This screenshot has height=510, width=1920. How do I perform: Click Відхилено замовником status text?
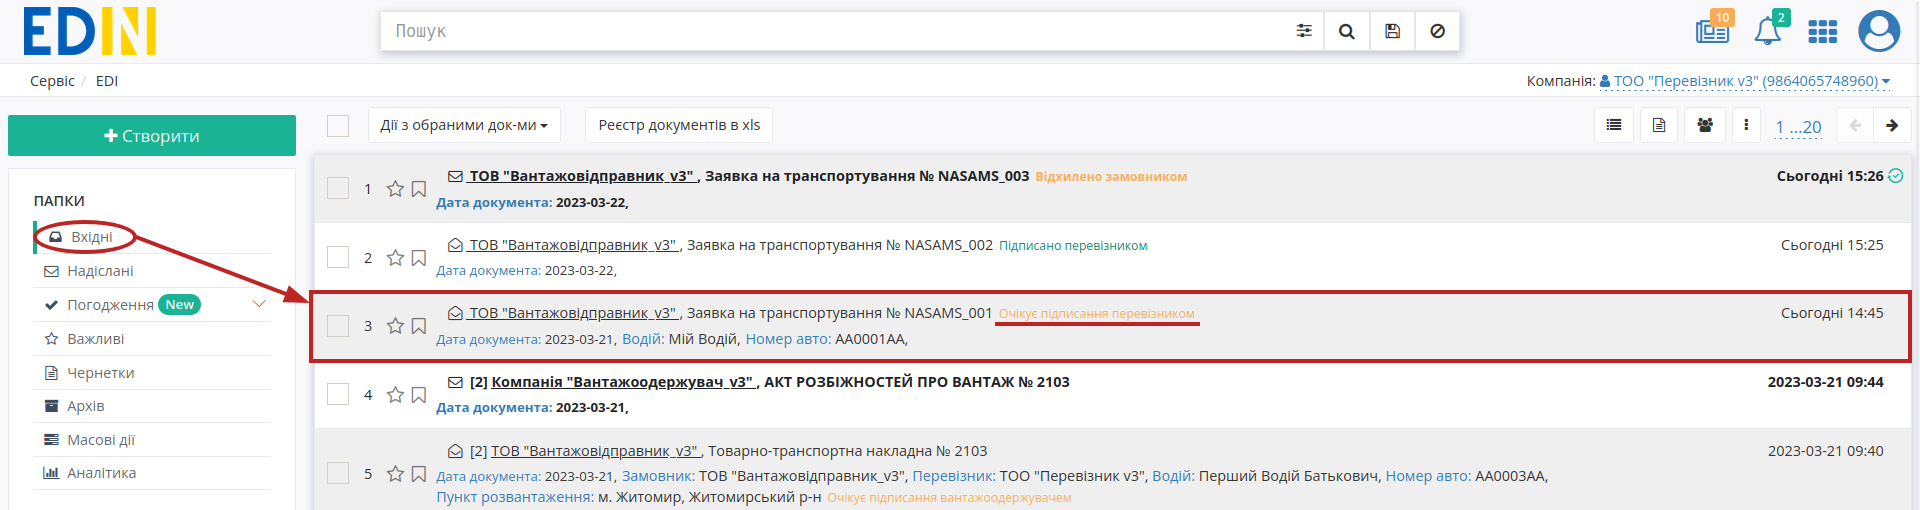(1111, 177)
